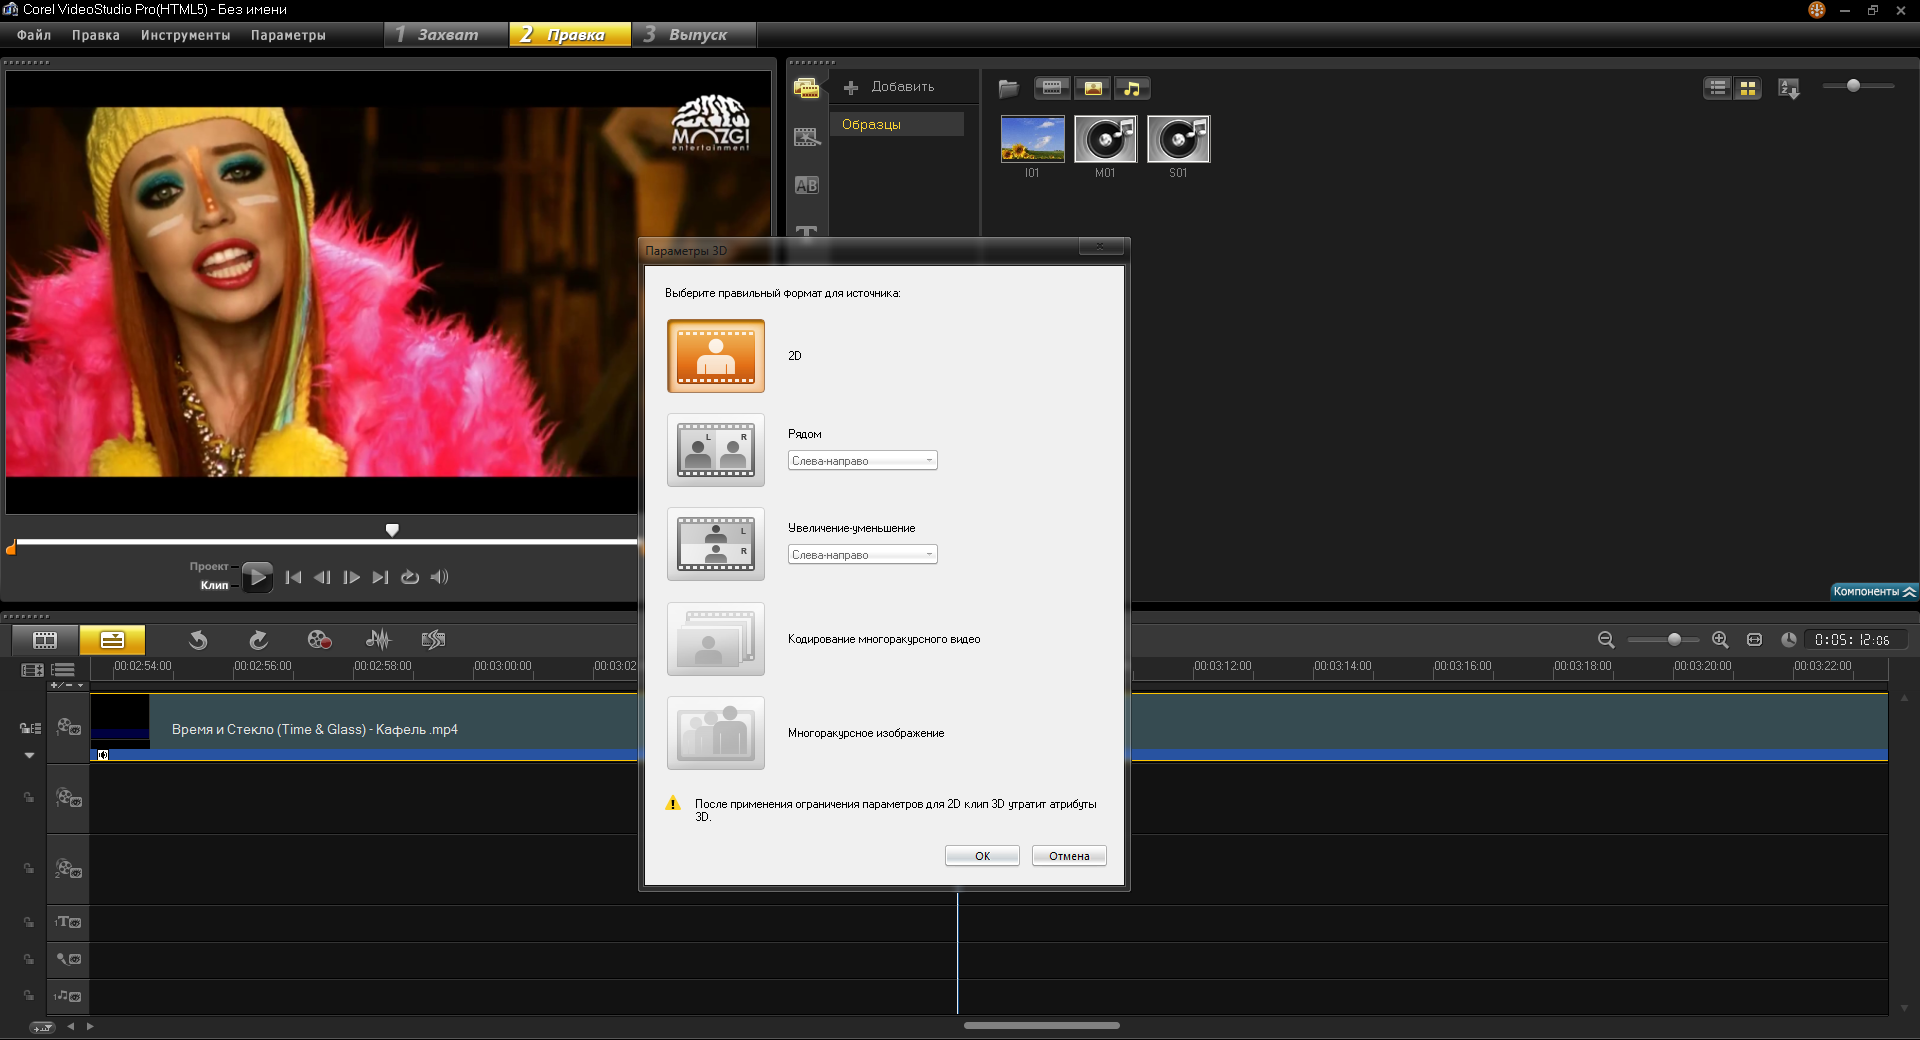This screenshot has height=1040, width=1920.
Task: Open the Auto Music icon
Action: tap(433, 640)
